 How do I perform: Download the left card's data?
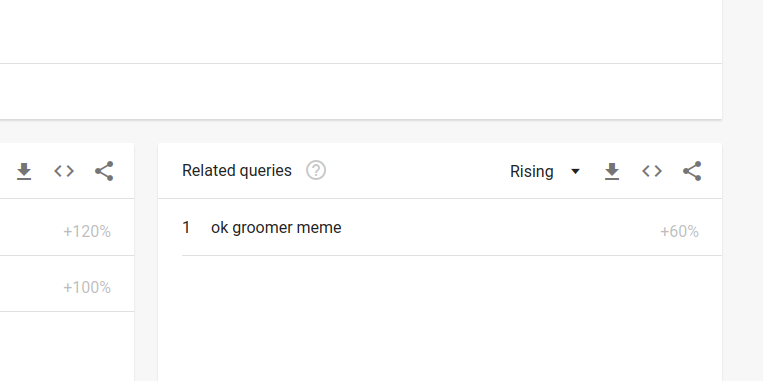[x=24, y=171]
